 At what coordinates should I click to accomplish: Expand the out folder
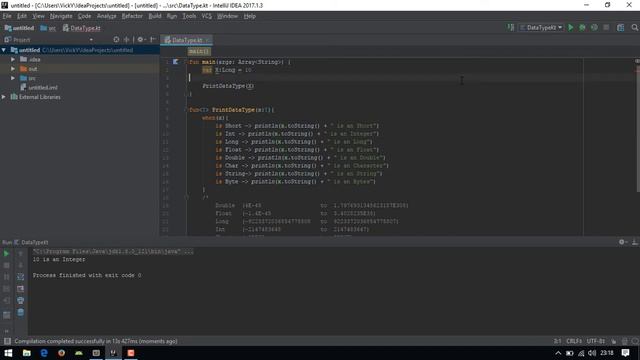[13, 69]
